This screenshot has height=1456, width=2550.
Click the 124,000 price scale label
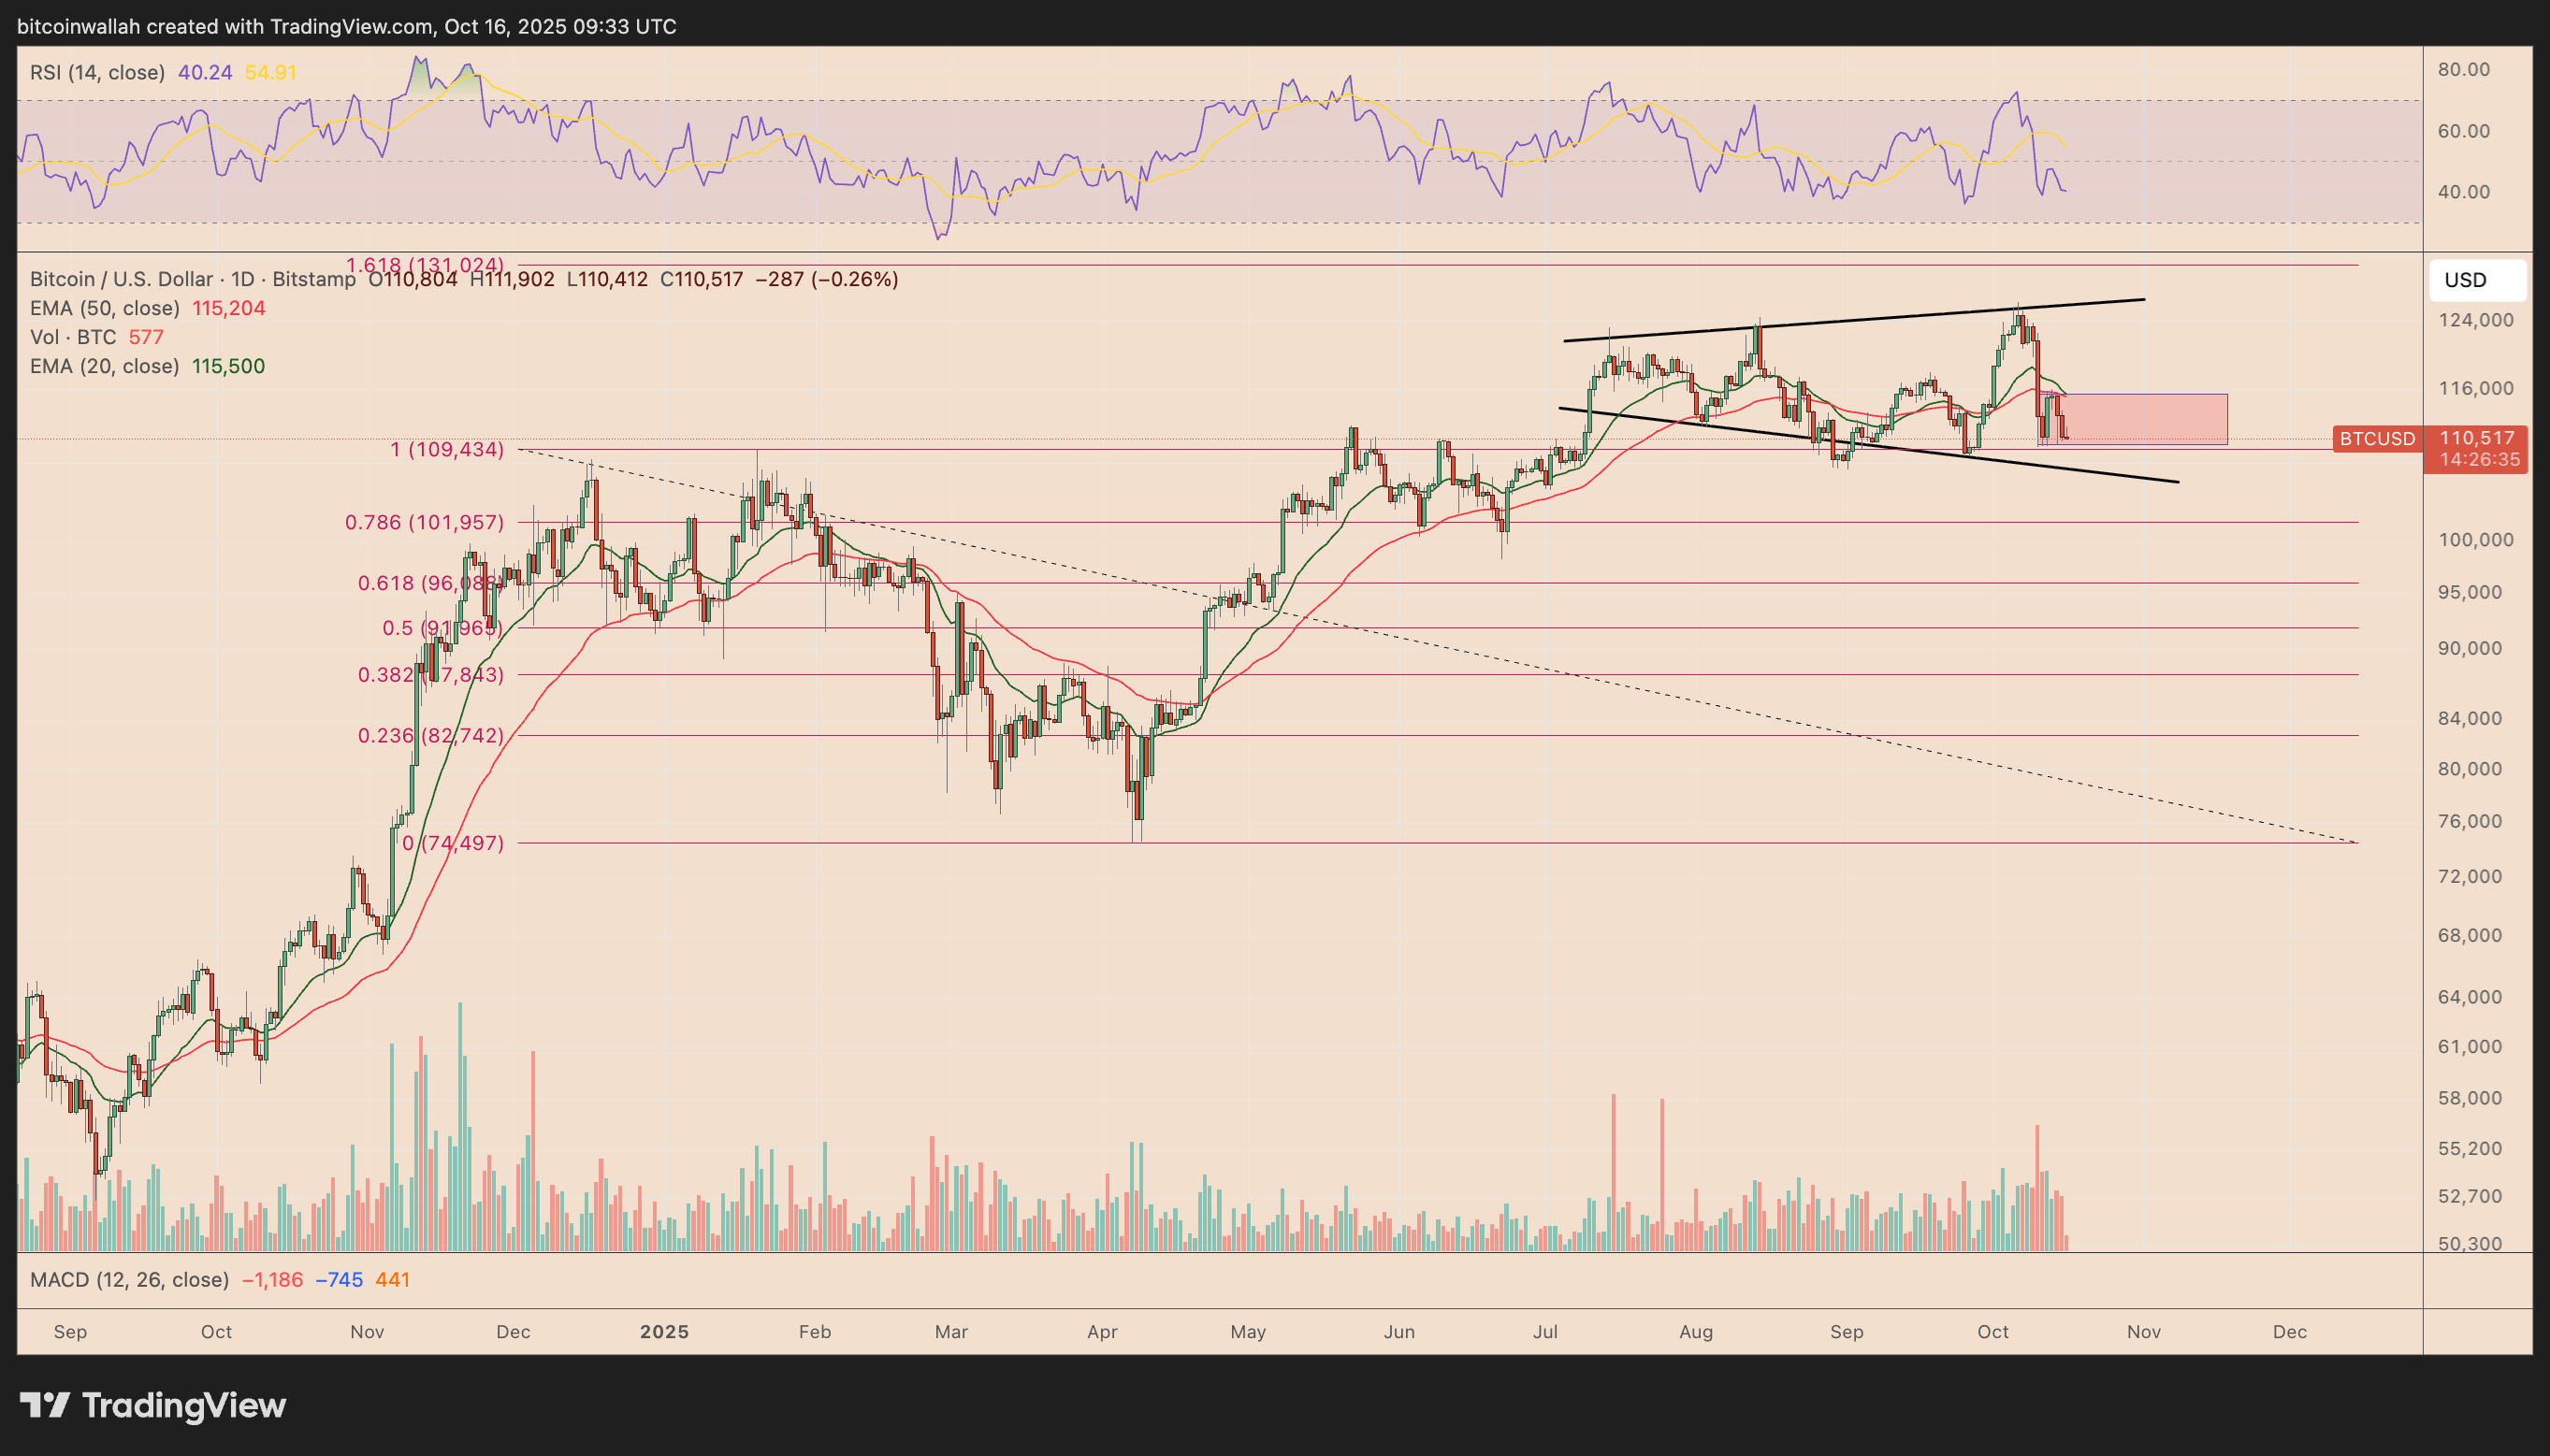pyautogui.click(x=2475, y=320)
